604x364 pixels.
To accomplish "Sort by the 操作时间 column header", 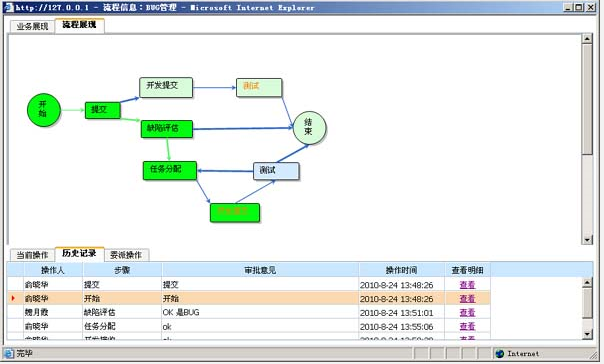I will click(401, 270).
